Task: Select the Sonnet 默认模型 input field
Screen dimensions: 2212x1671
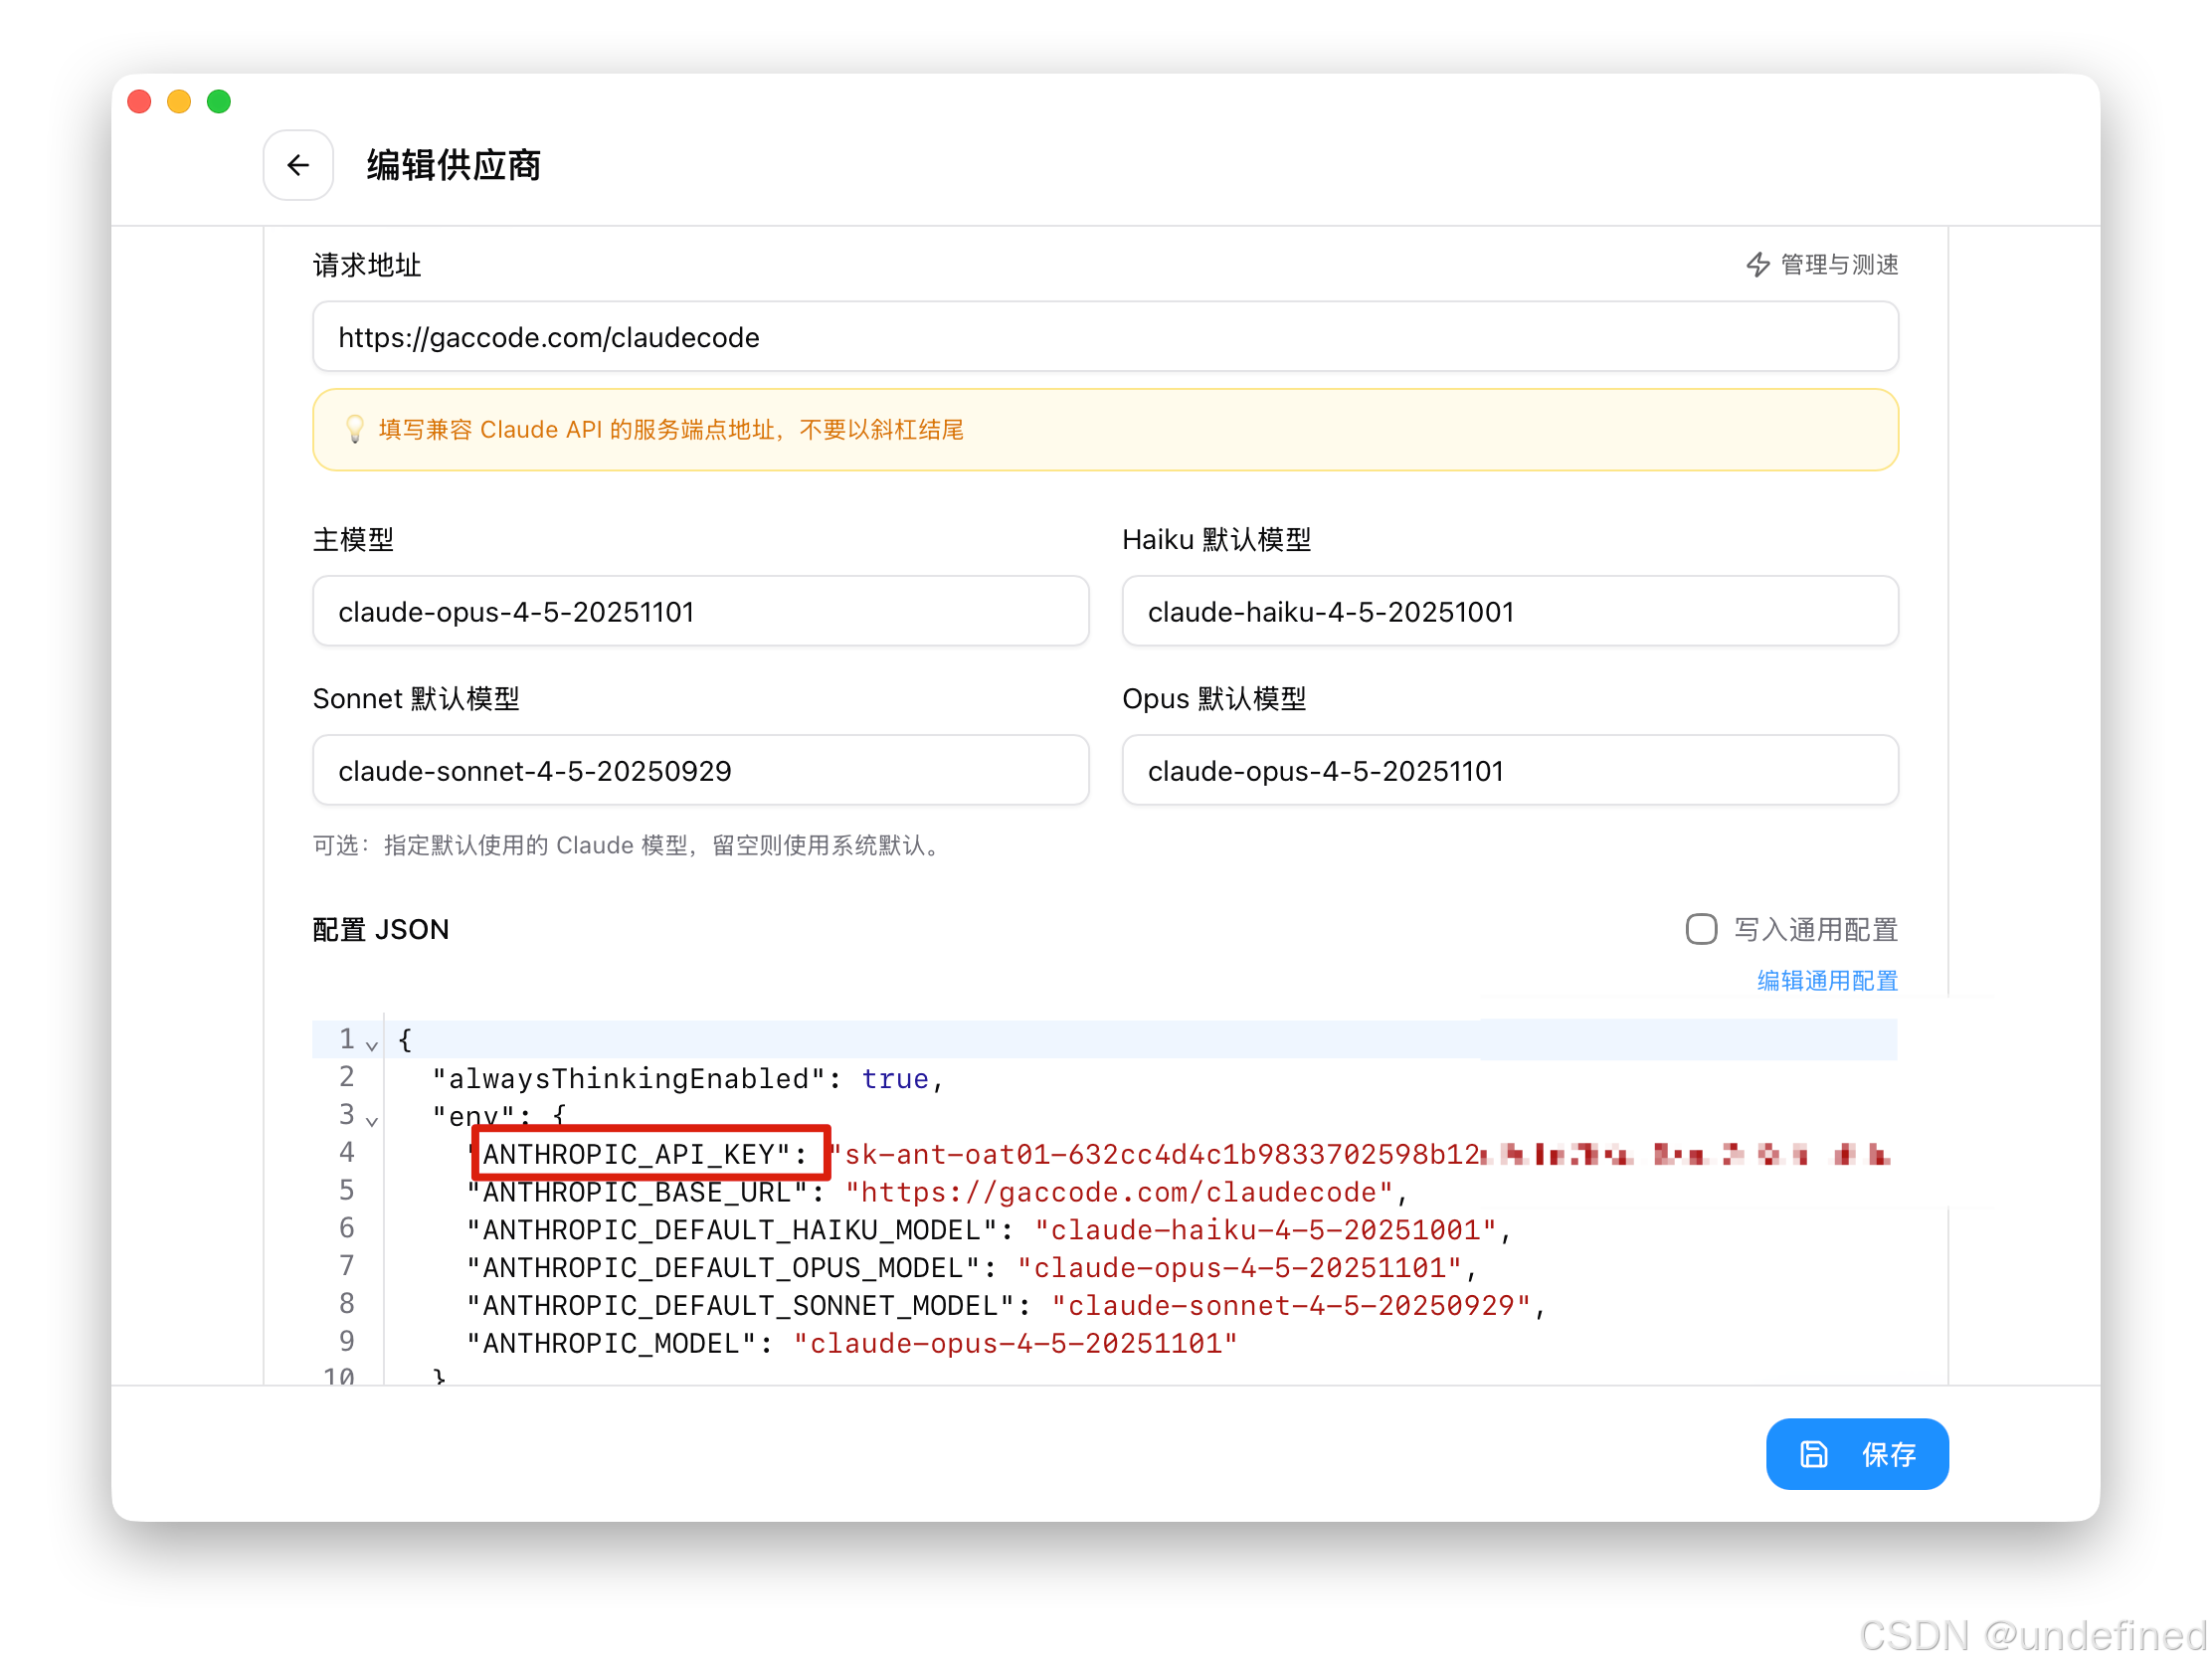Action: coord(700,770)
